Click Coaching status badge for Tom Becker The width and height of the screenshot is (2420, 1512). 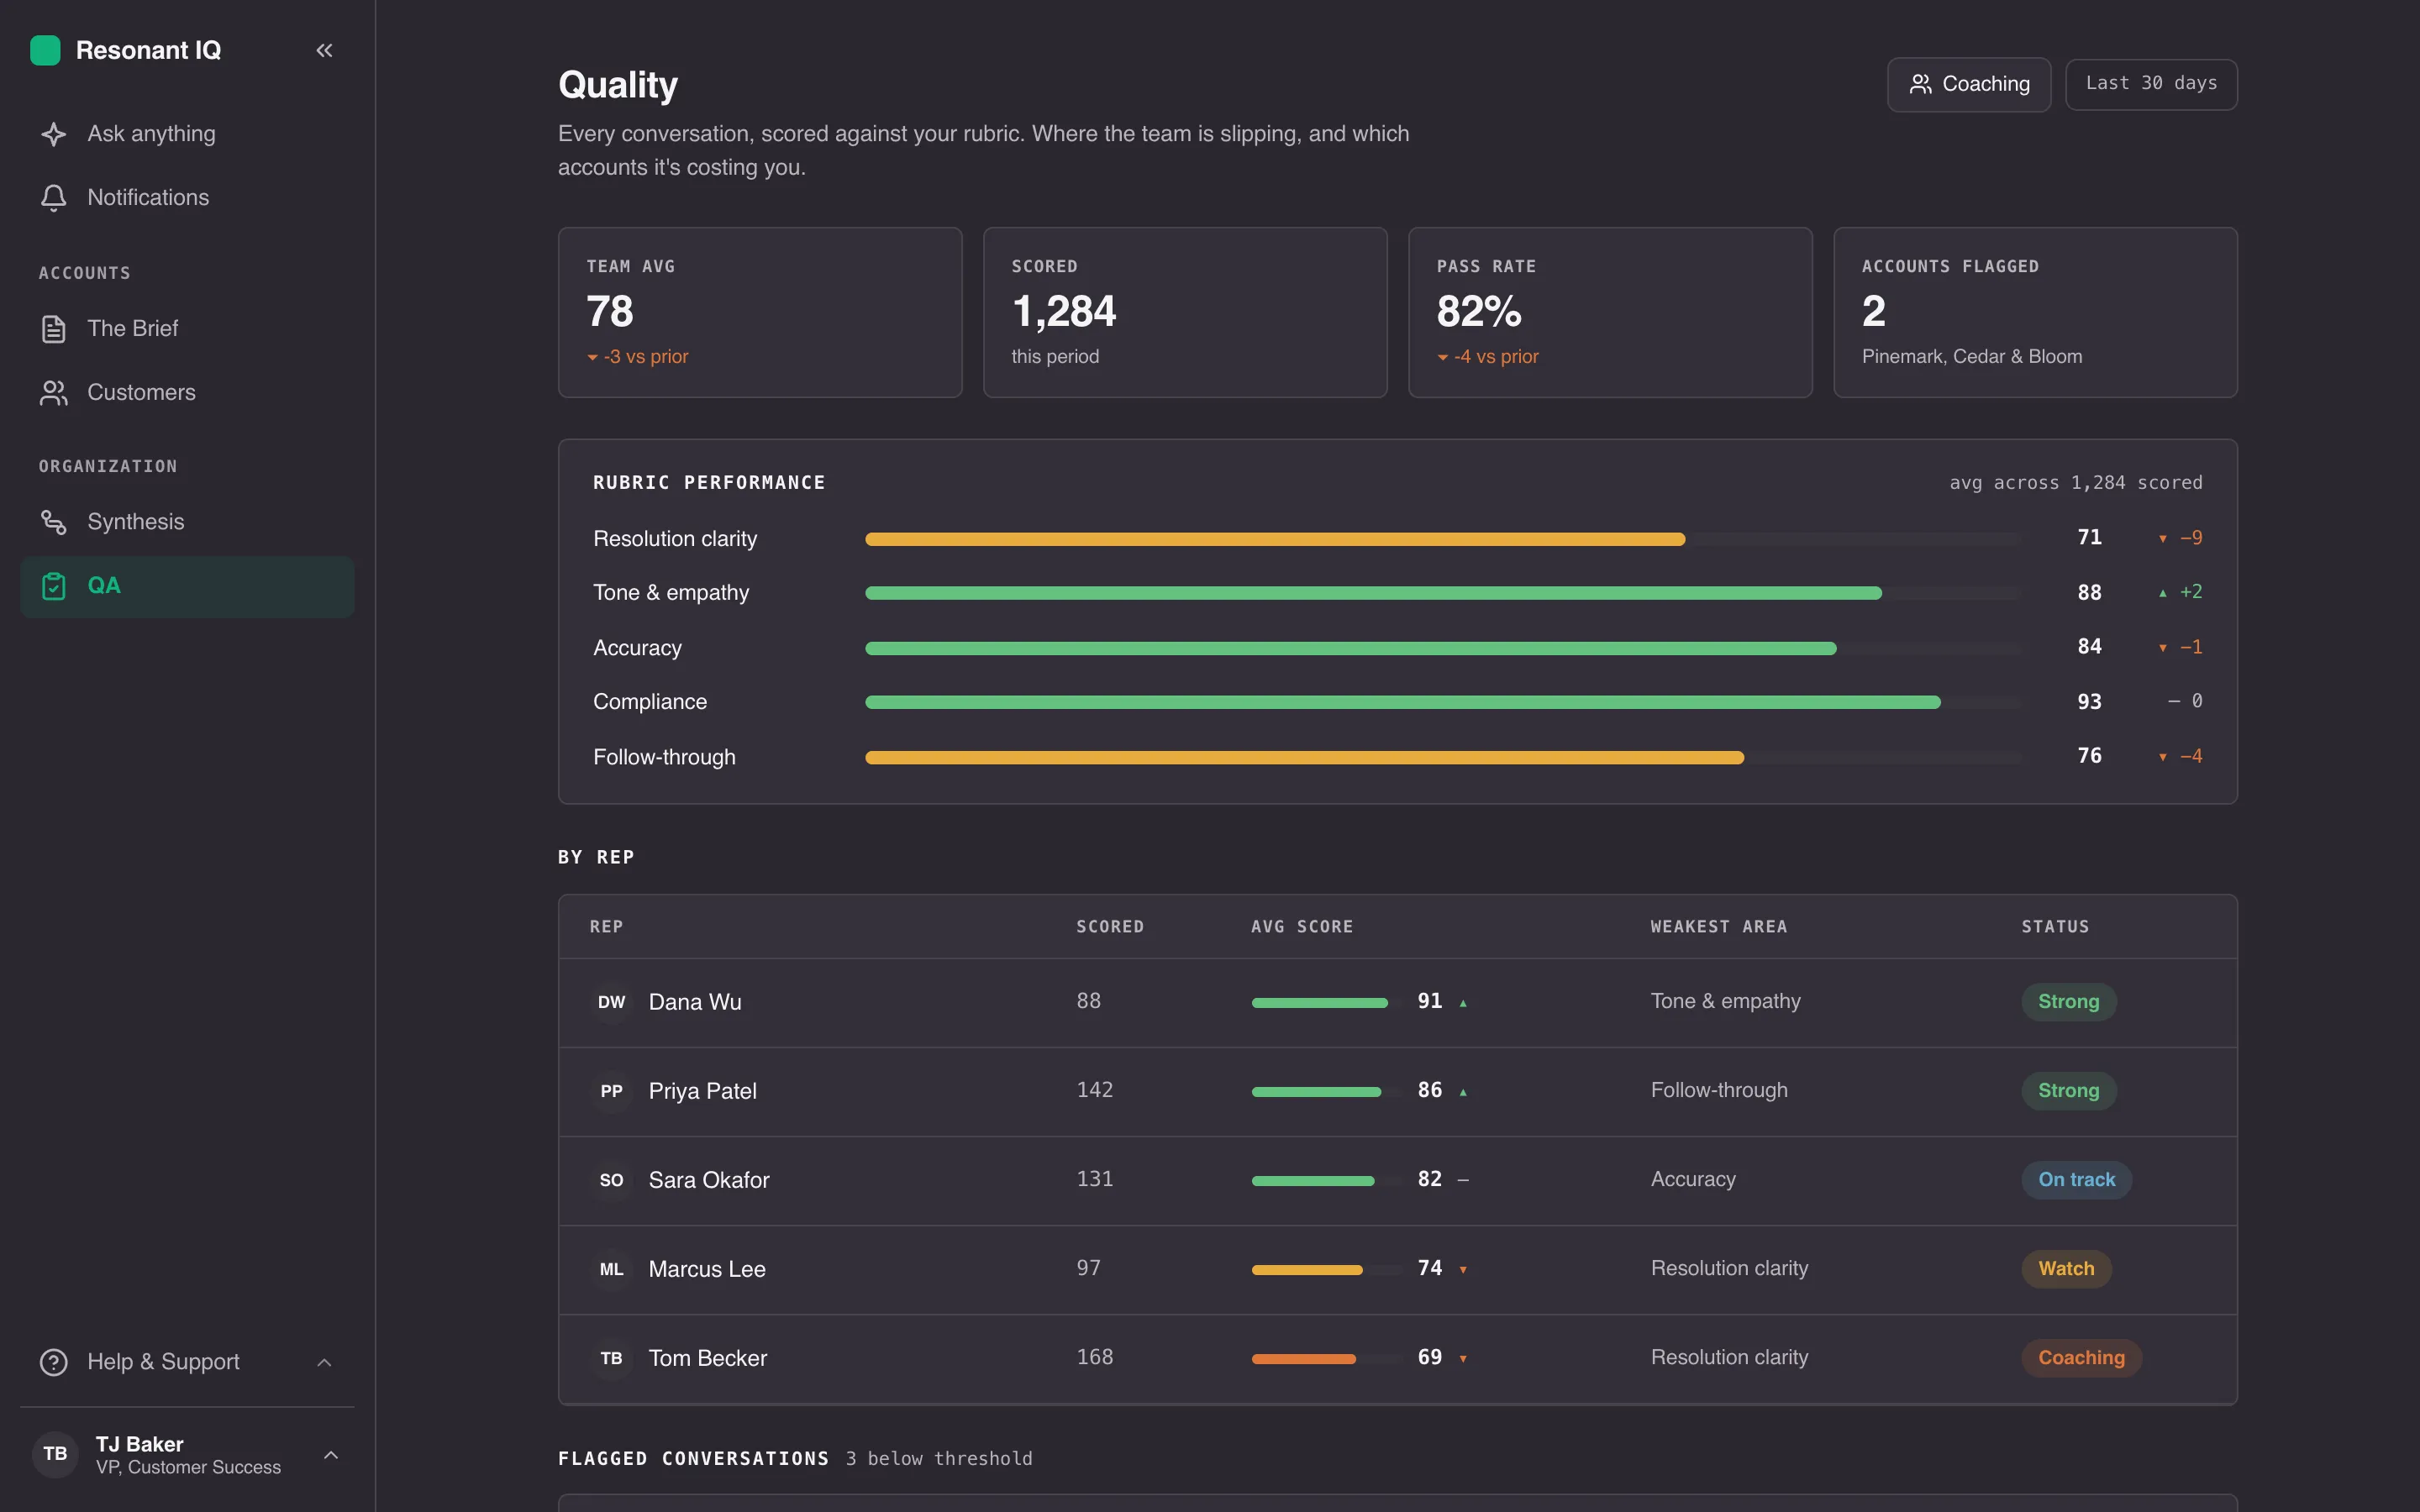coord(2081,1358)
